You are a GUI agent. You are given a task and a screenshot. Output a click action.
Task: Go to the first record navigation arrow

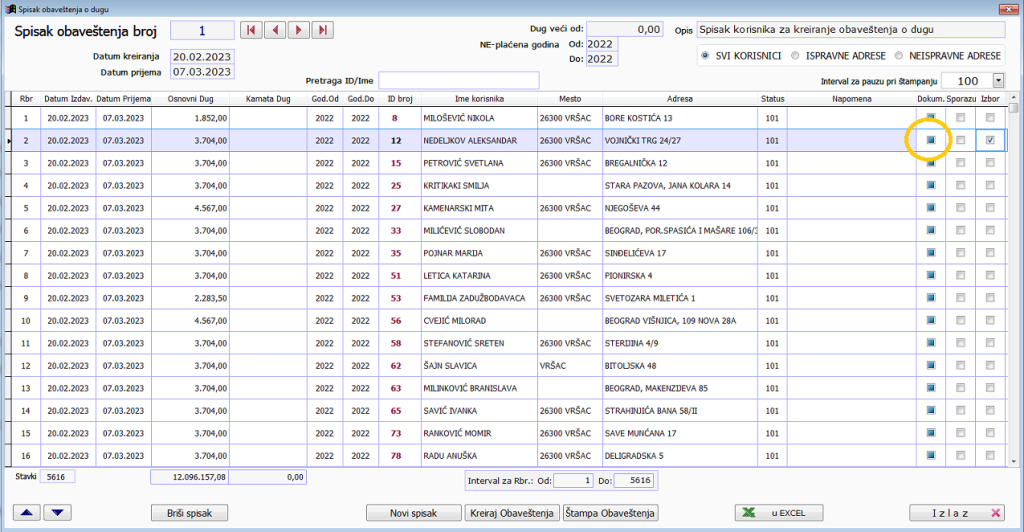click(250, 30)
